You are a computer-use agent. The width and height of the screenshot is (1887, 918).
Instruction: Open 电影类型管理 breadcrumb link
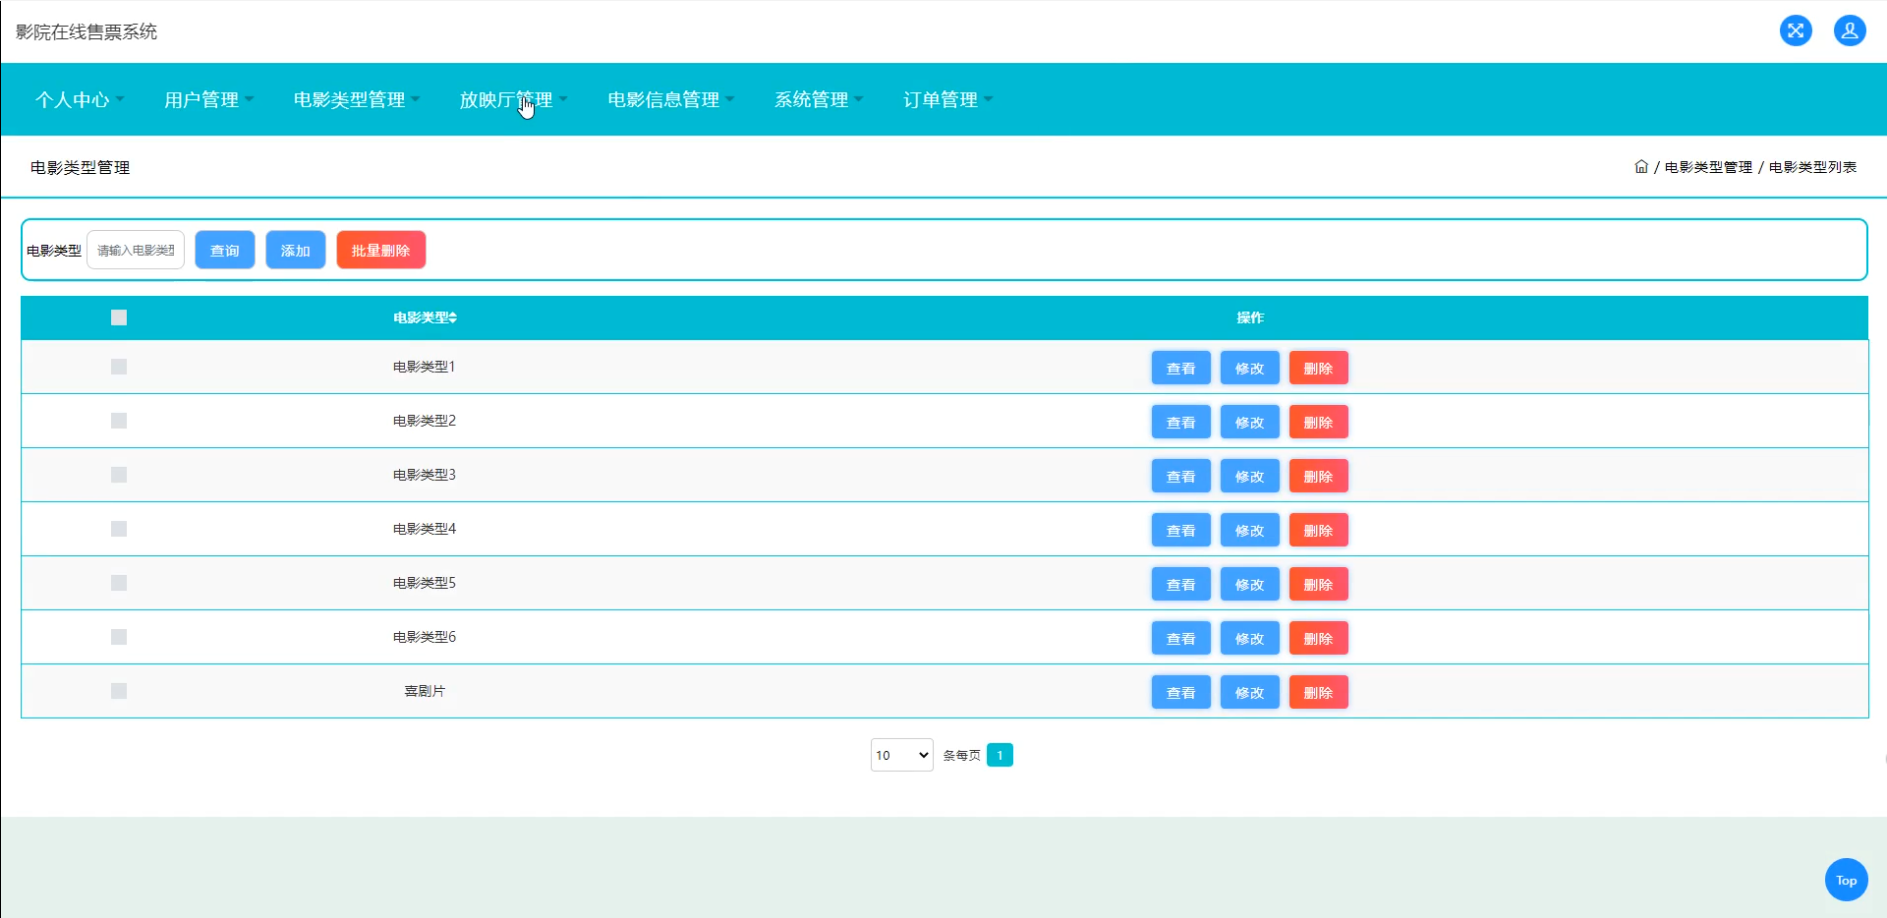pyautogui.click(x=1708, y=167)
